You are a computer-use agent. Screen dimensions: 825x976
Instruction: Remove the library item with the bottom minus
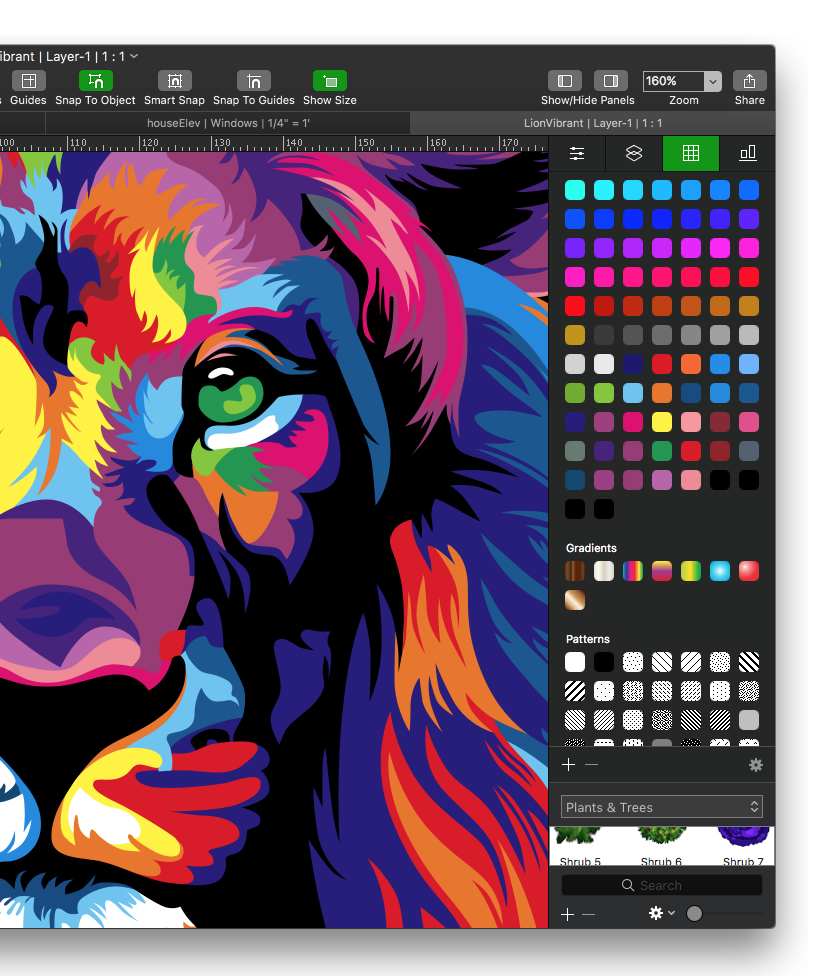point(588,914)
